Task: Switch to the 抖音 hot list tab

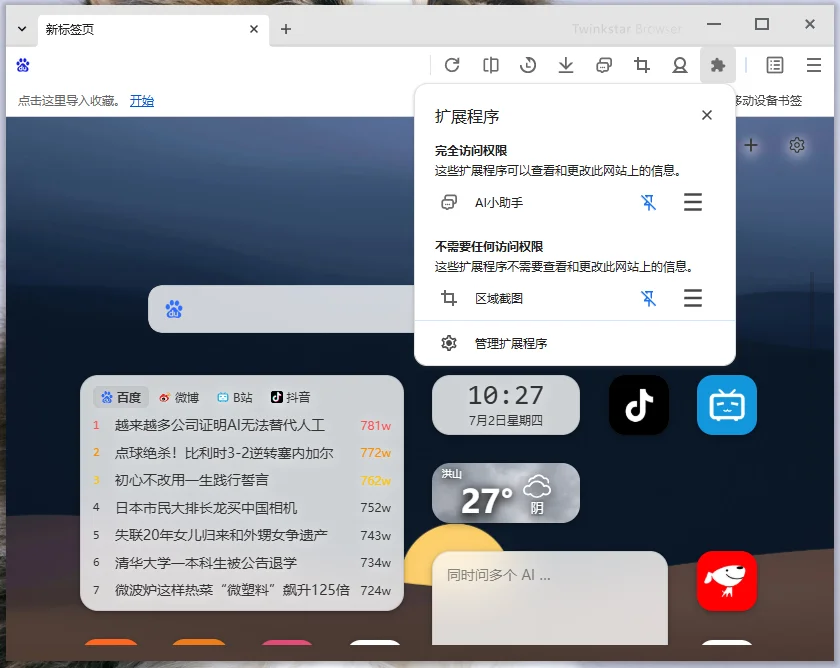Action: point(290,397)
